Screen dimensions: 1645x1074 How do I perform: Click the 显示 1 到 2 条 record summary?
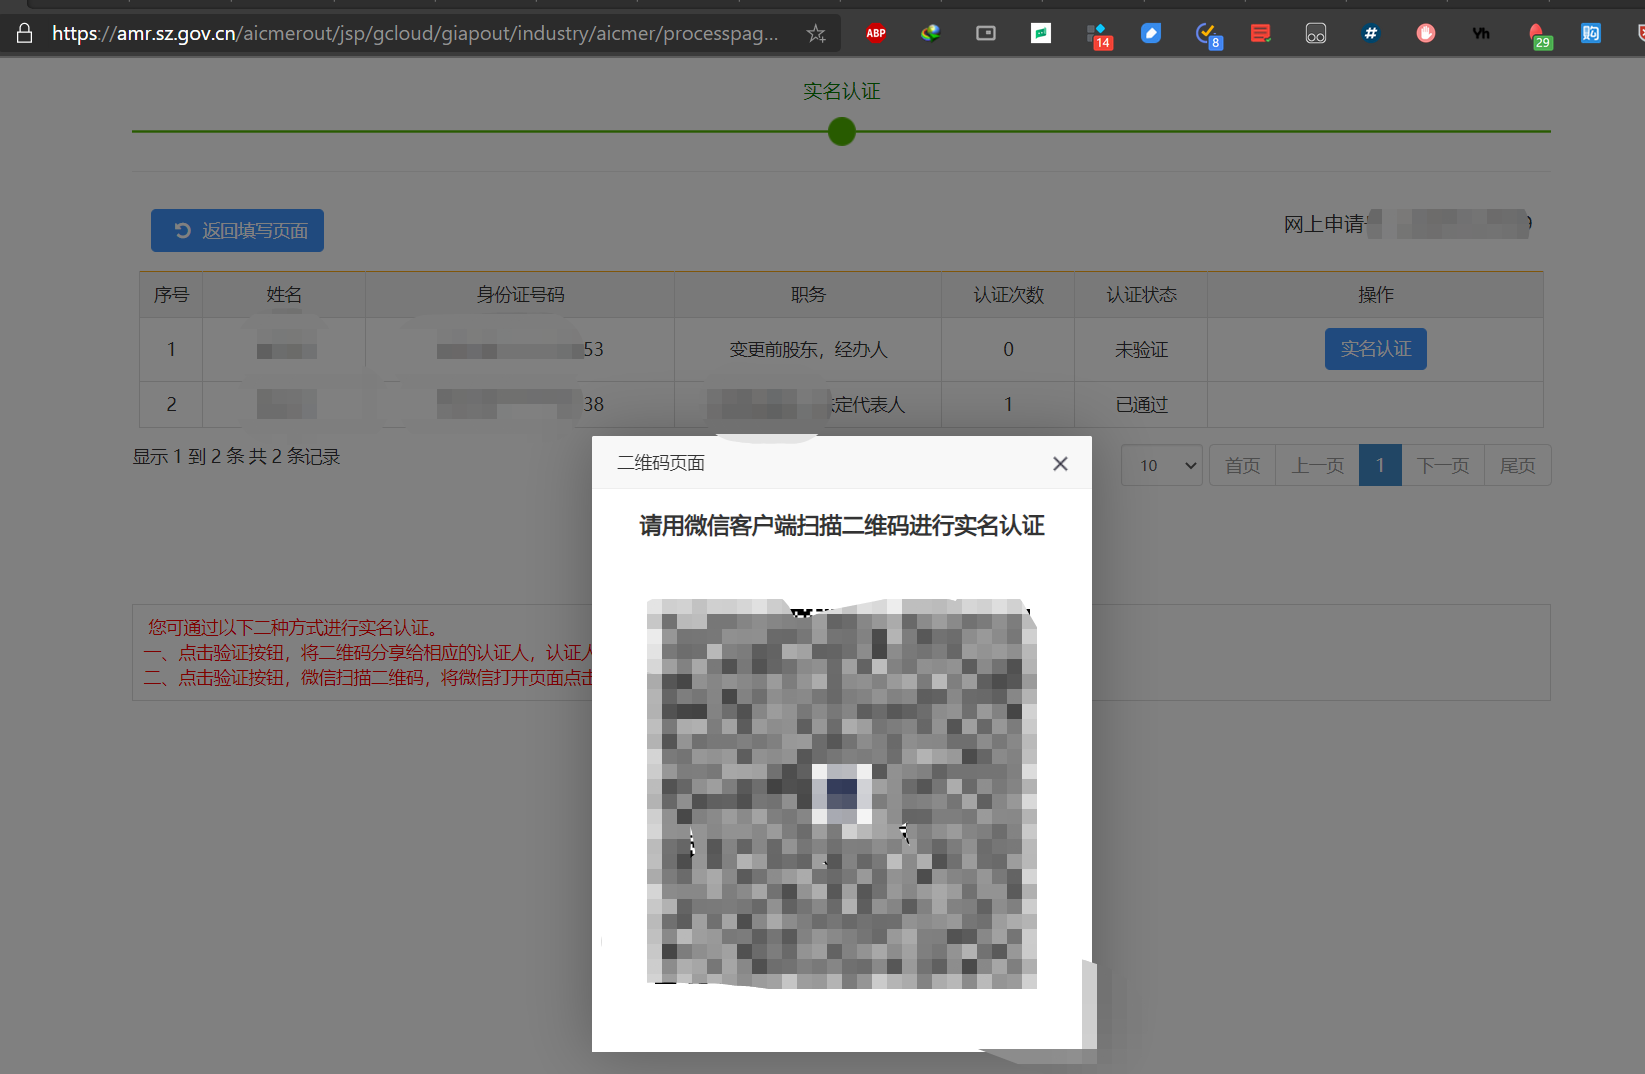tap(236, 456)
